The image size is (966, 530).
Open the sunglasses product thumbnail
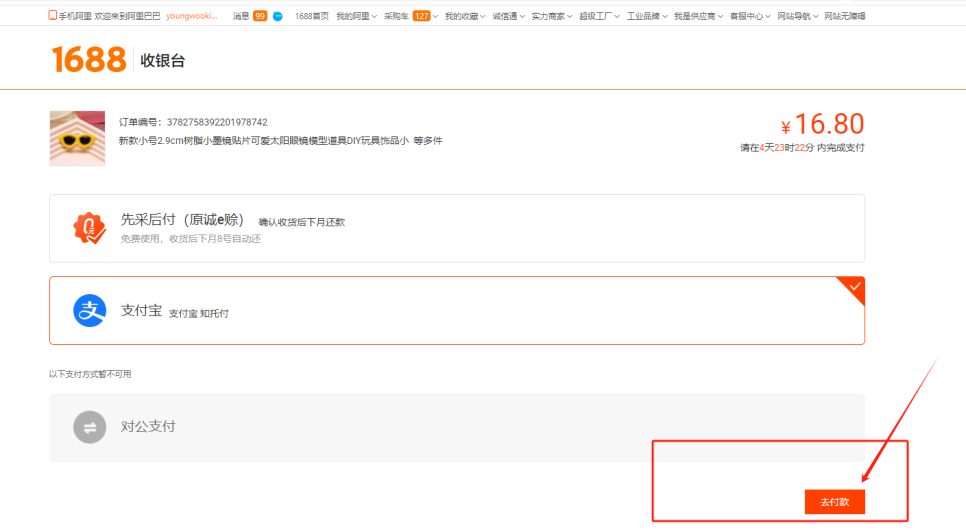pos(77,139)
